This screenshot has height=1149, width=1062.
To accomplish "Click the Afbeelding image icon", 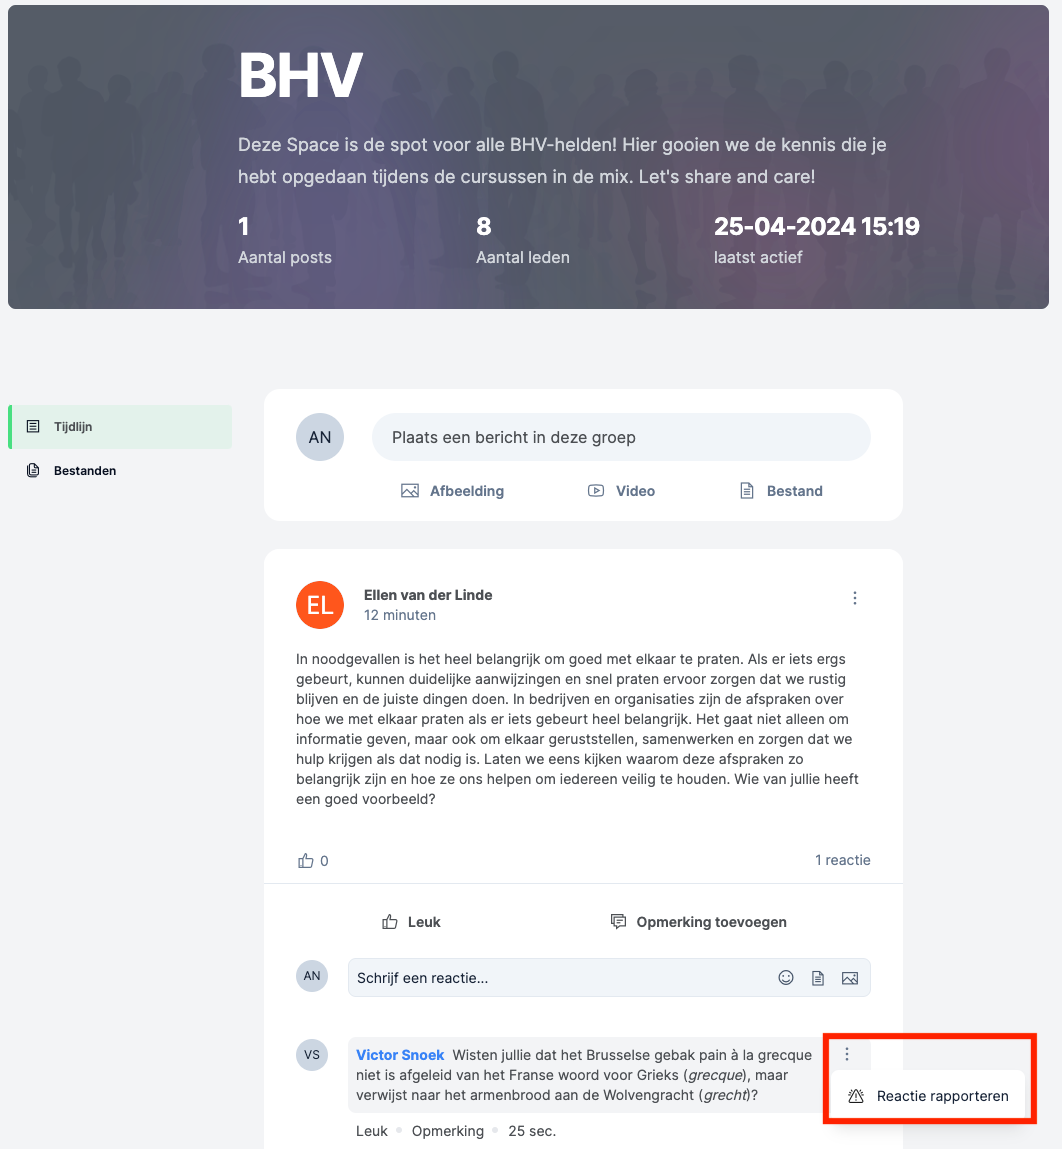I will pyautogui.click(x=410, y=491).
